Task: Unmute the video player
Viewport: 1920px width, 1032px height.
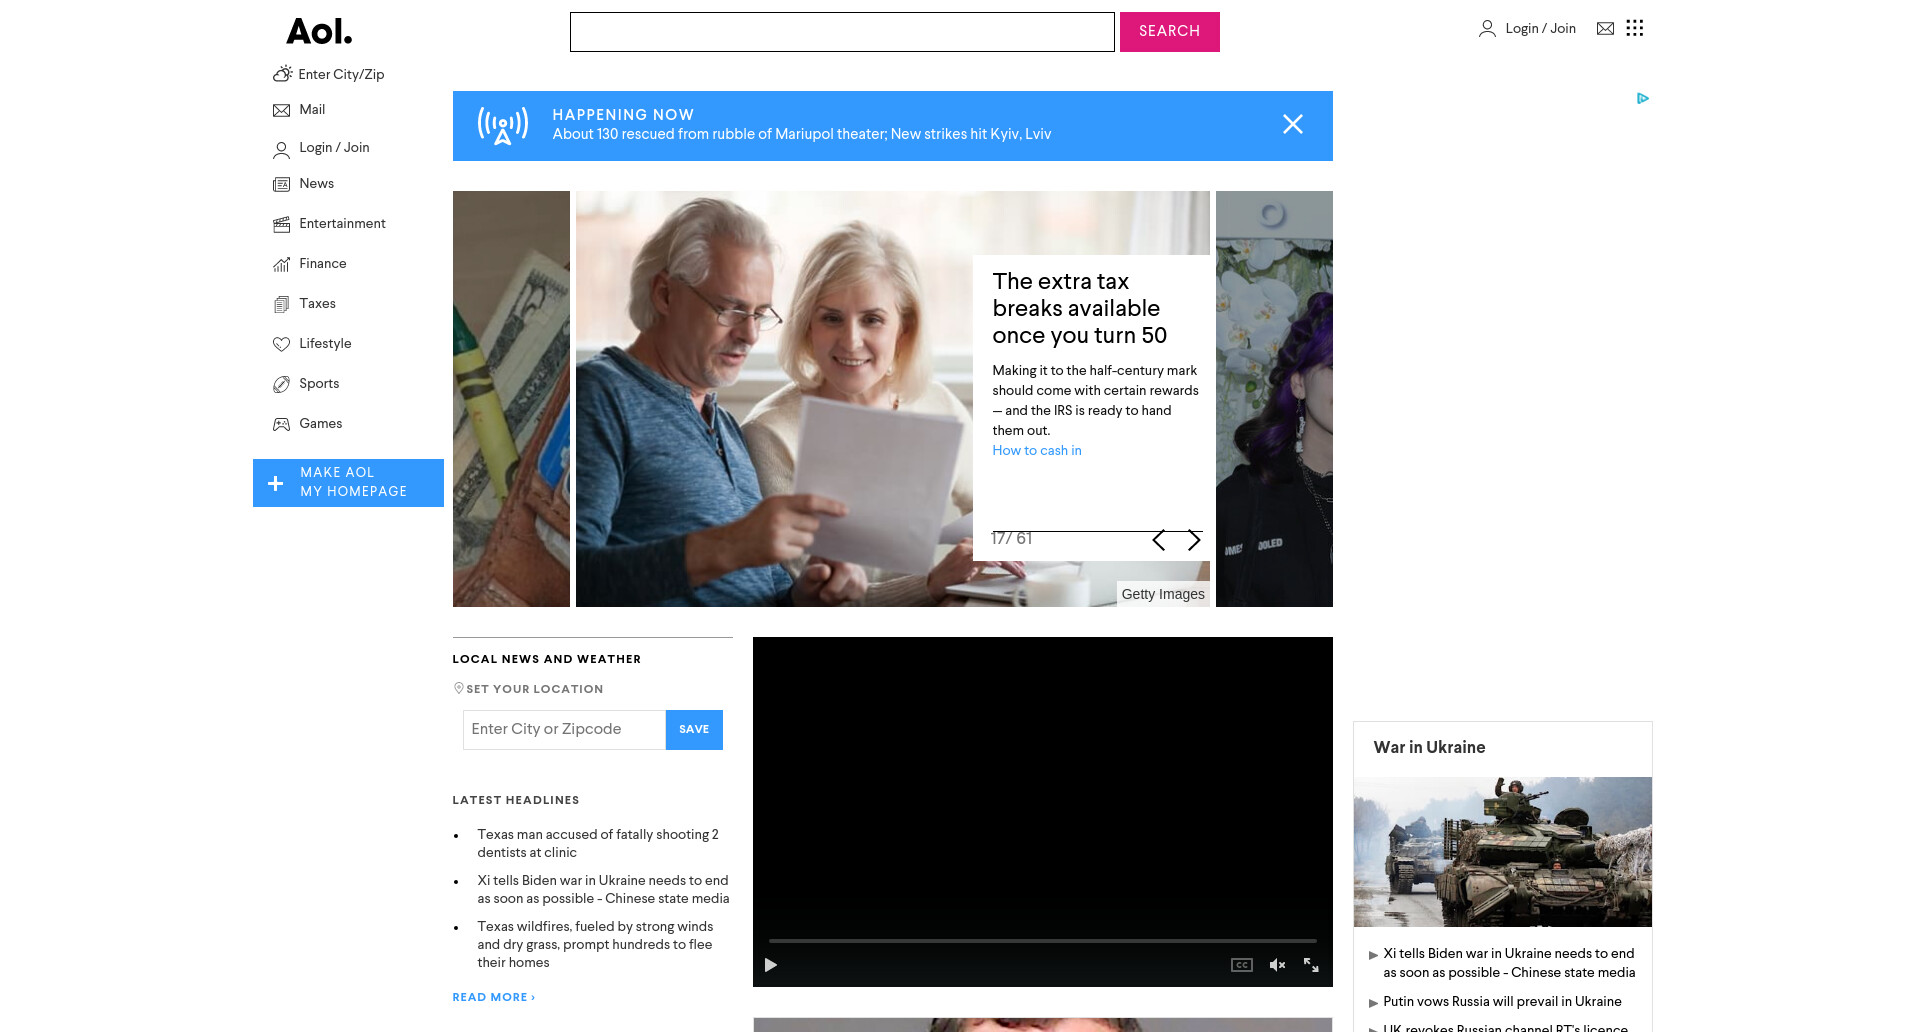Action: click(x=1277, y=965)
